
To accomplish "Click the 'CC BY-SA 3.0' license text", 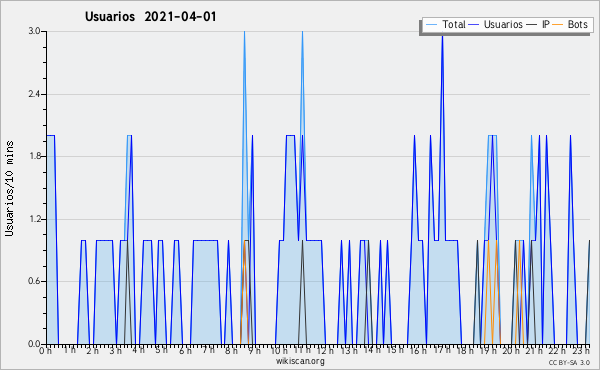I will pos(569,362).
